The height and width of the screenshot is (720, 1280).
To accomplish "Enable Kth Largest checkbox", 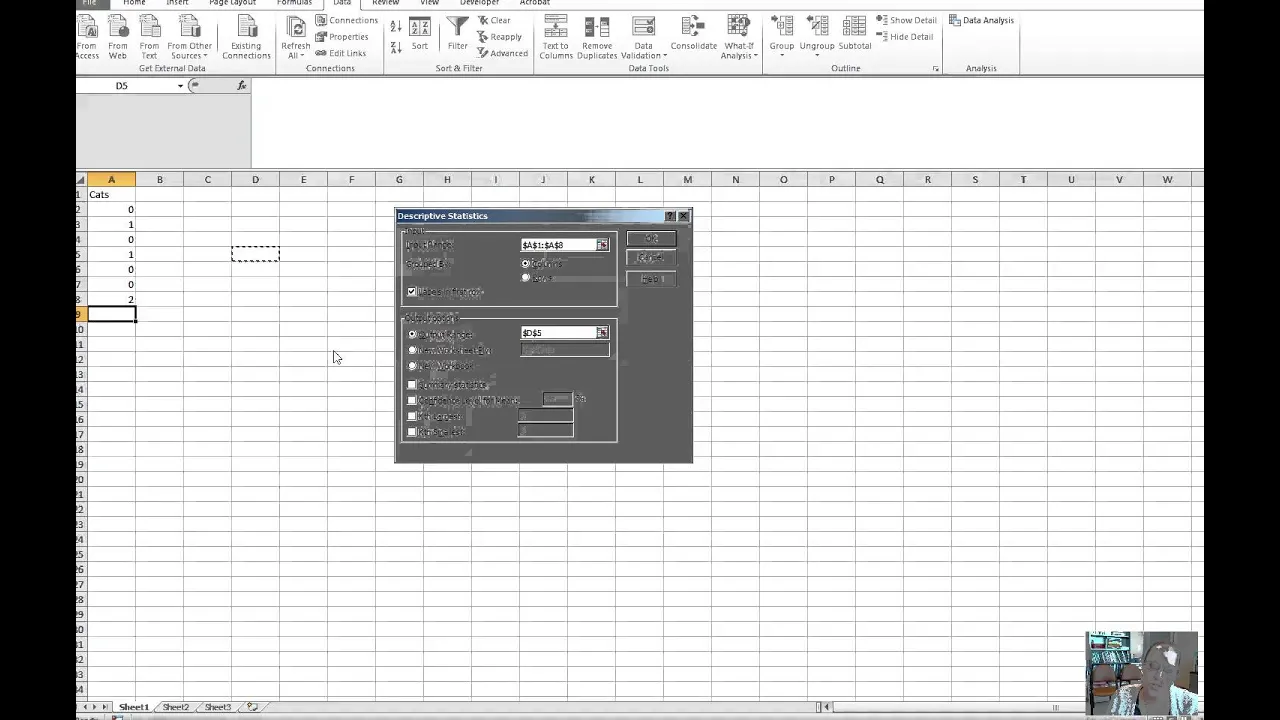I will pyautogui.click(x=412, y=416).
